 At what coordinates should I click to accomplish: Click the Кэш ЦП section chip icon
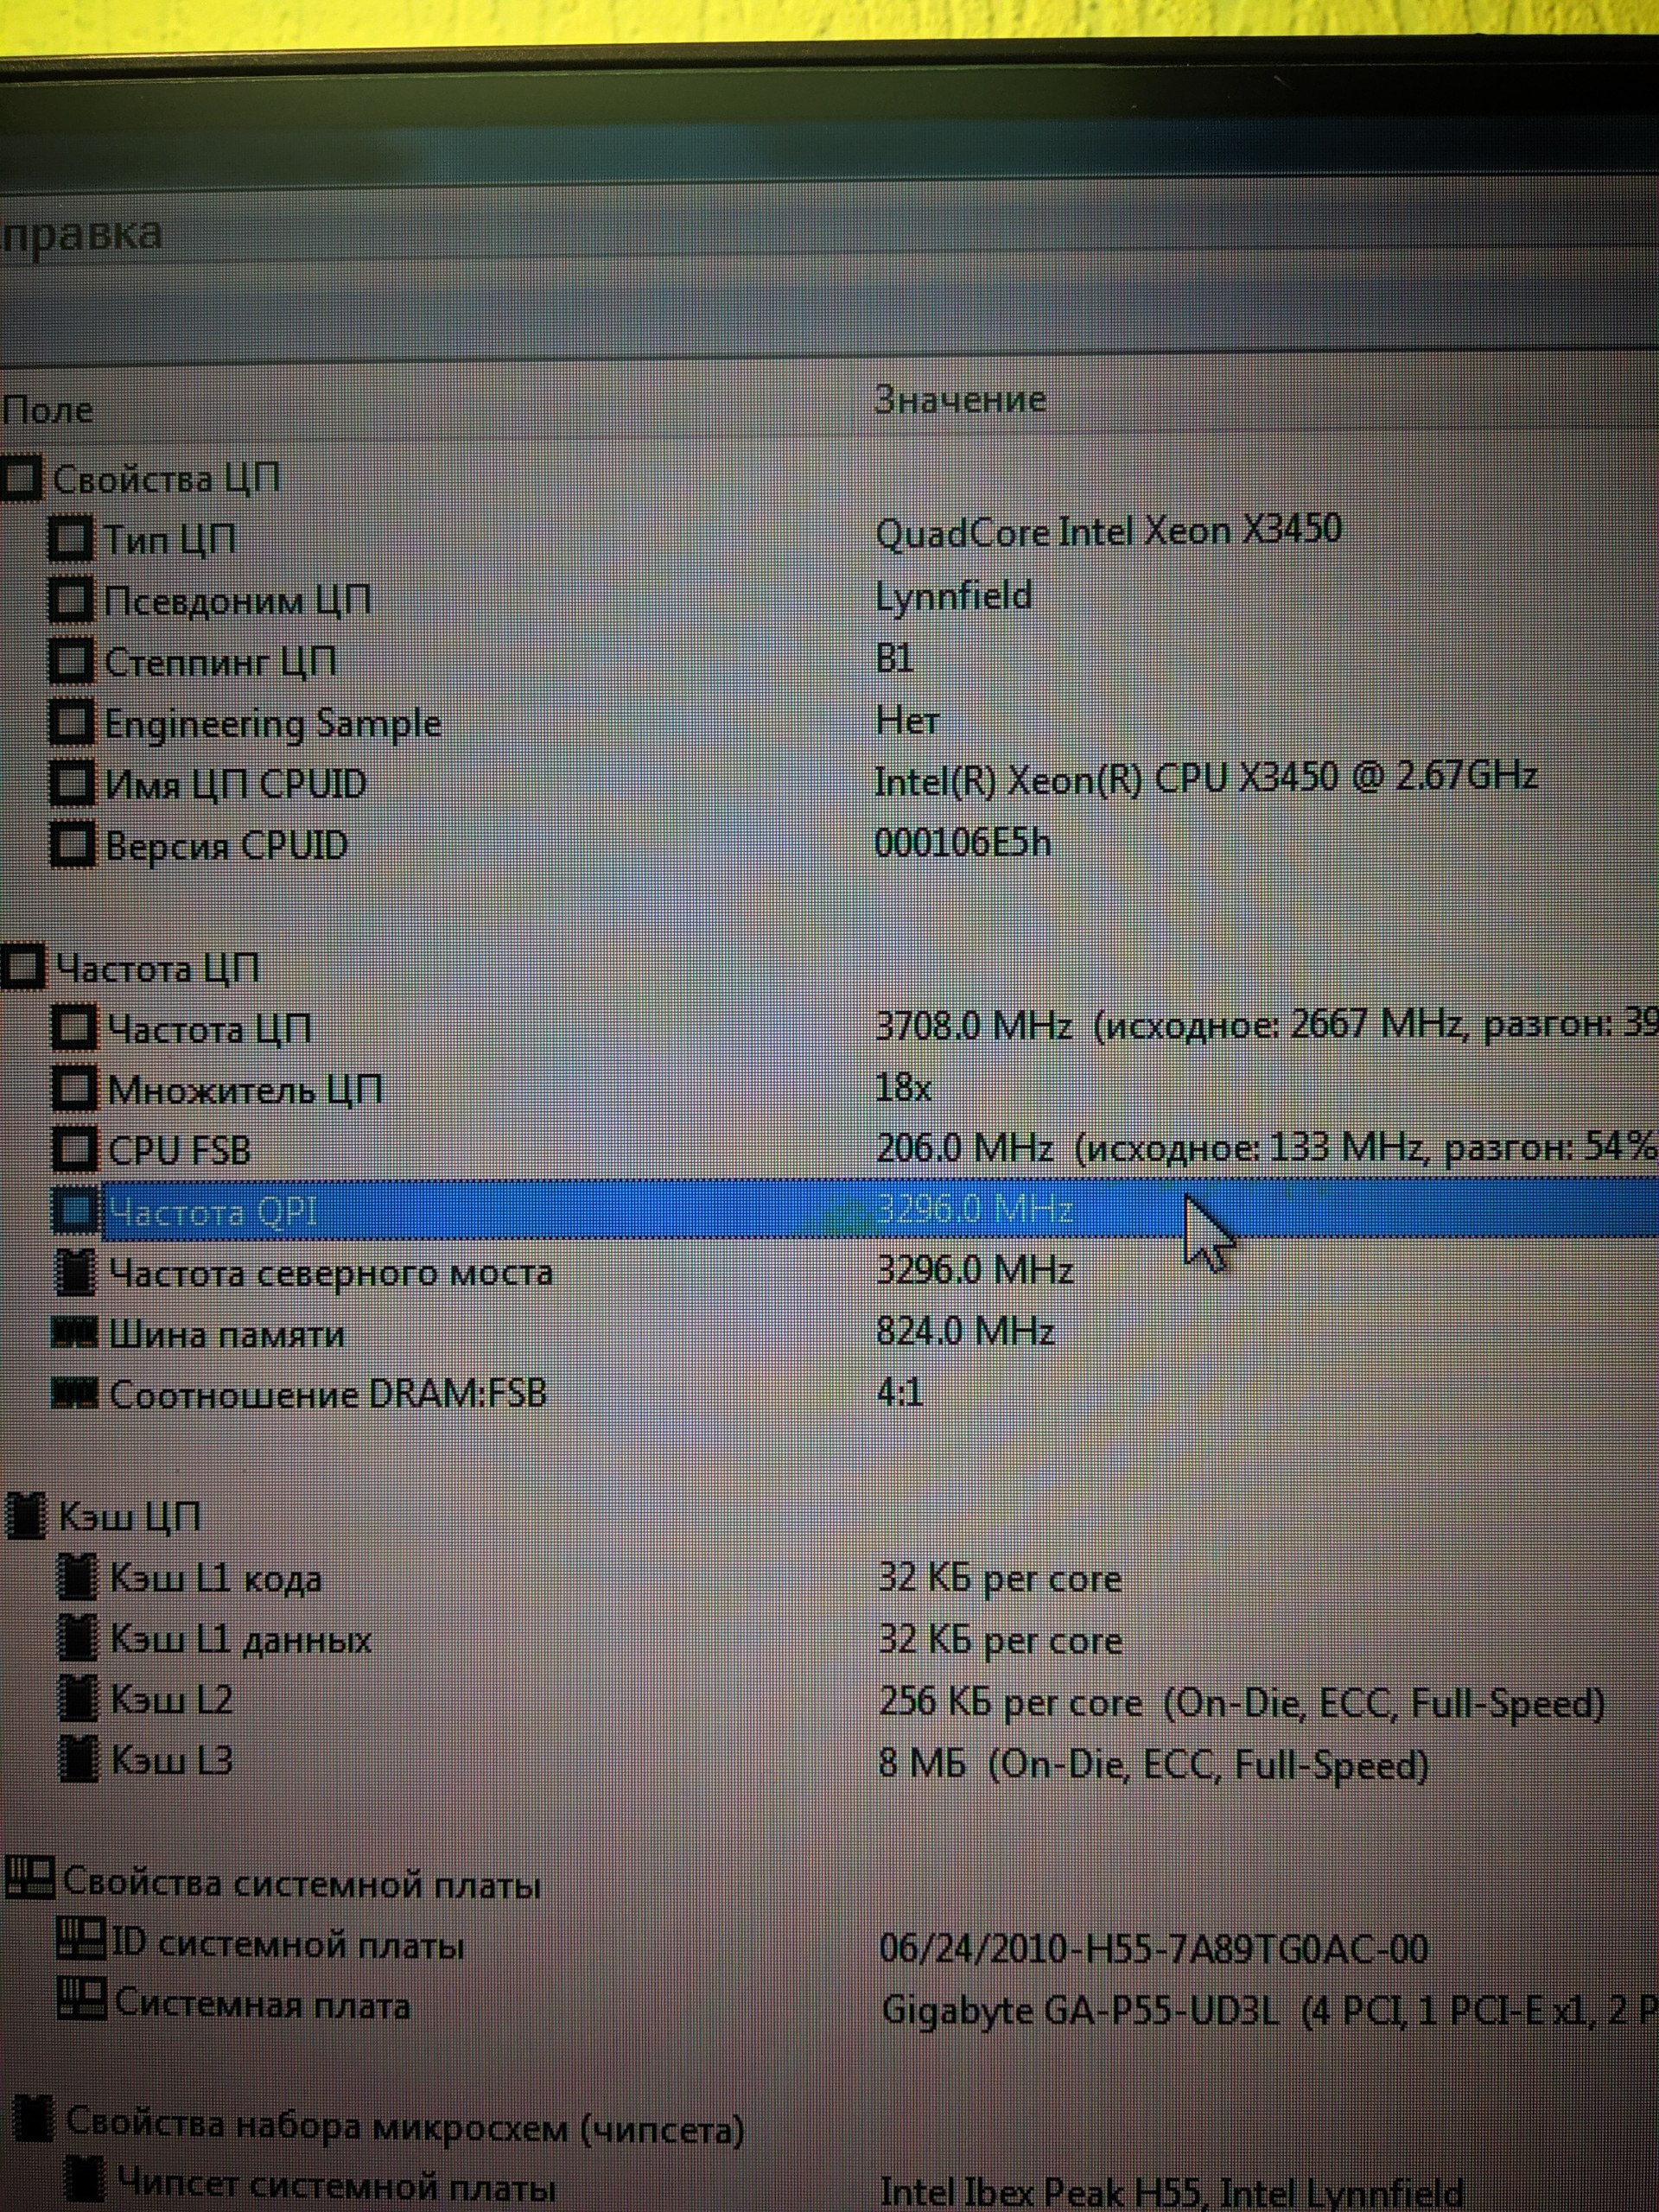tap(27, 1516)
